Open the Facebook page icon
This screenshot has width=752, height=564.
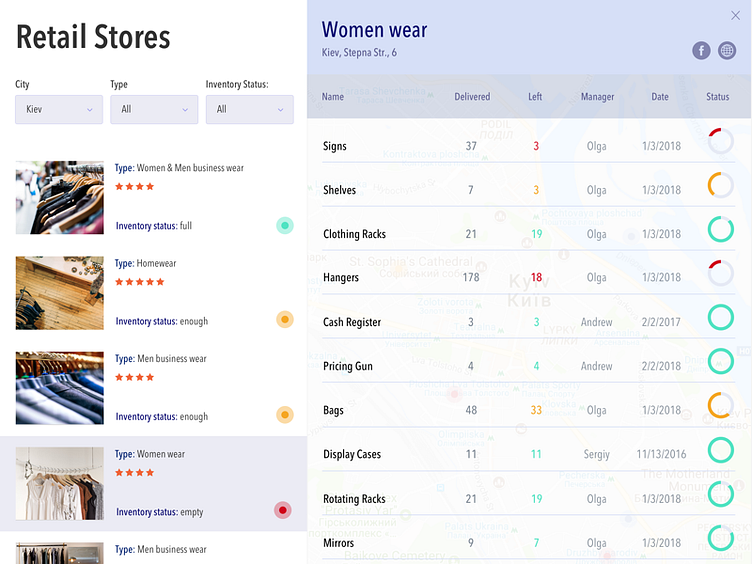(x=701, y=50)
